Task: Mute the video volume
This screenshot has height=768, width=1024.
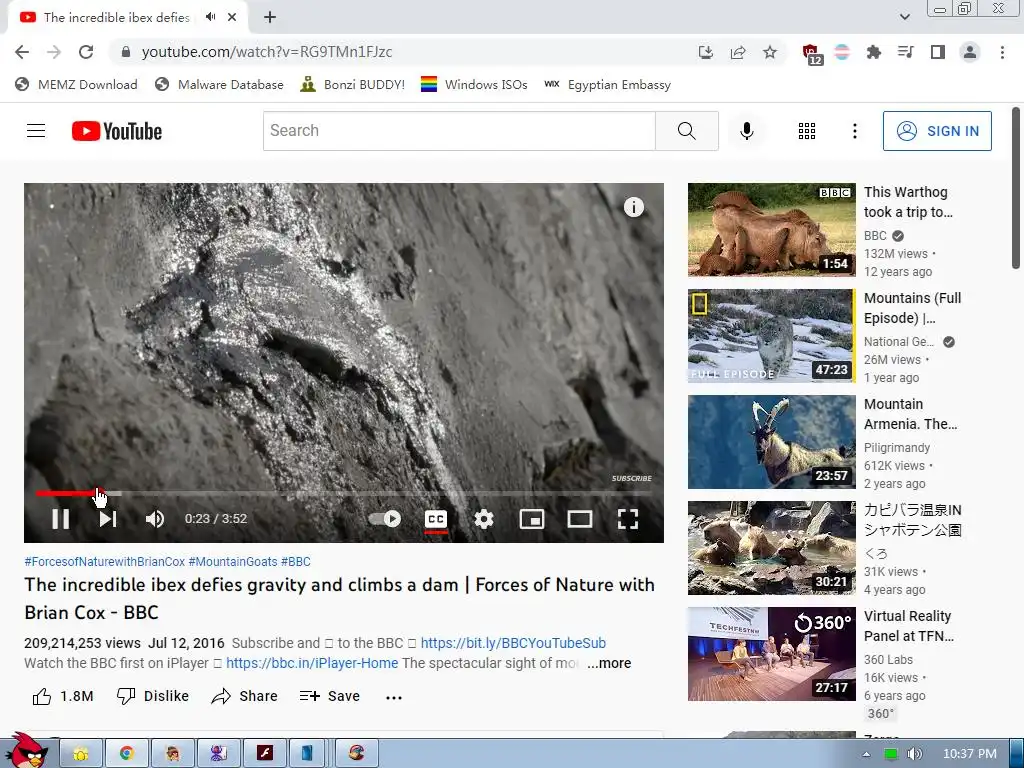Action: point(155,519)
